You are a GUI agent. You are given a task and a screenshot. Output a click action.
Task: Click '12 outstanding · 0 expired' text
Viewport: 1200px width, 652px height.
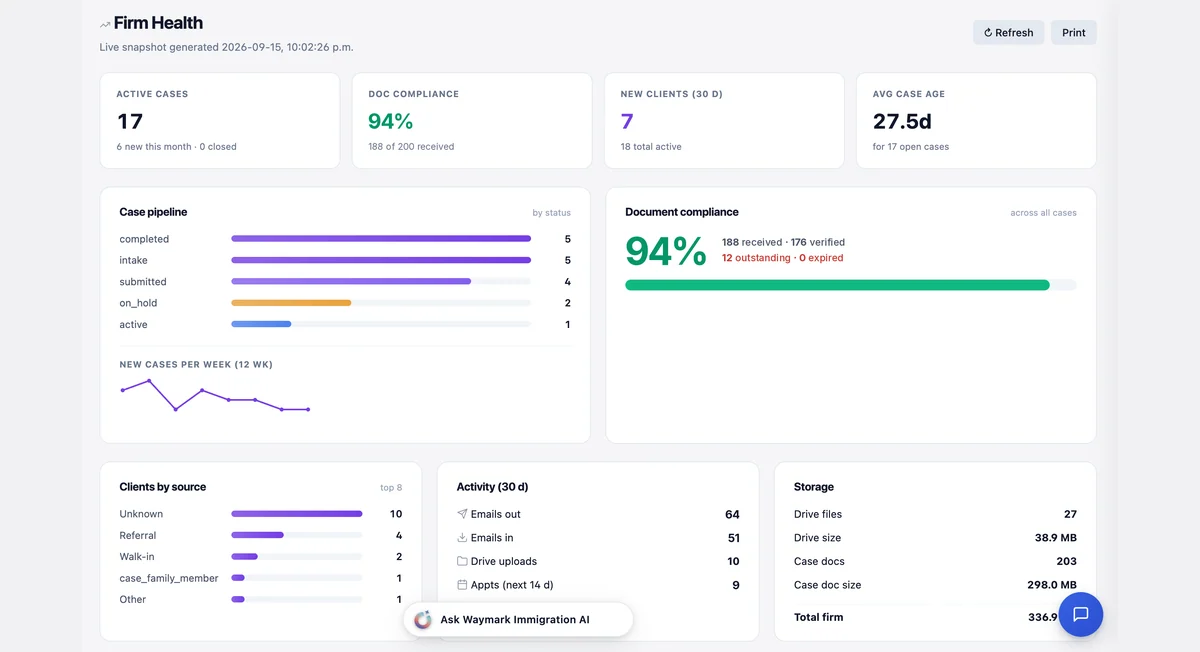[x=782, y=258]
